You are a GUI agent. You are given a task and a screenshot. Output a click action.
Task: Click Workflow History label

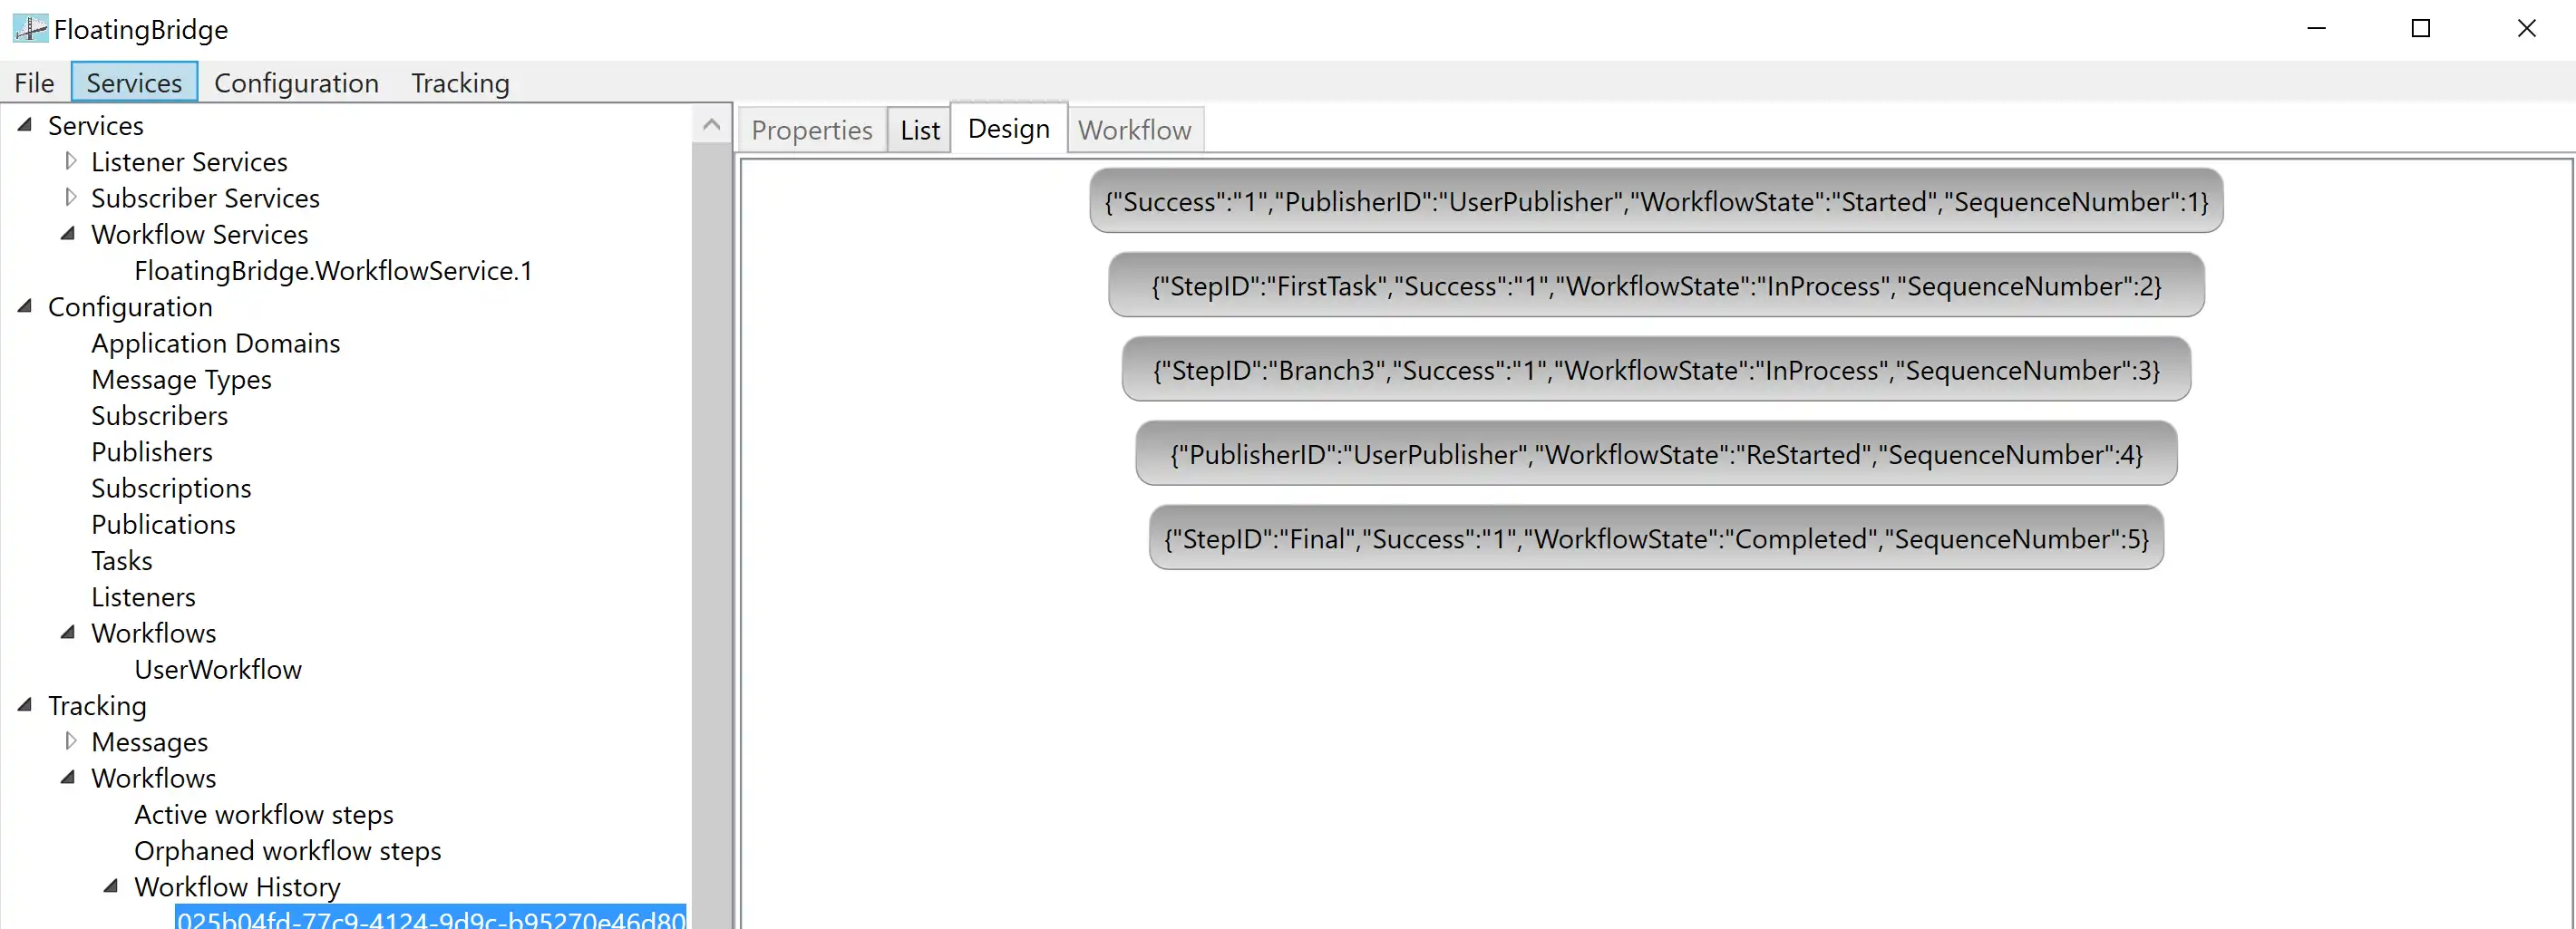237,887
